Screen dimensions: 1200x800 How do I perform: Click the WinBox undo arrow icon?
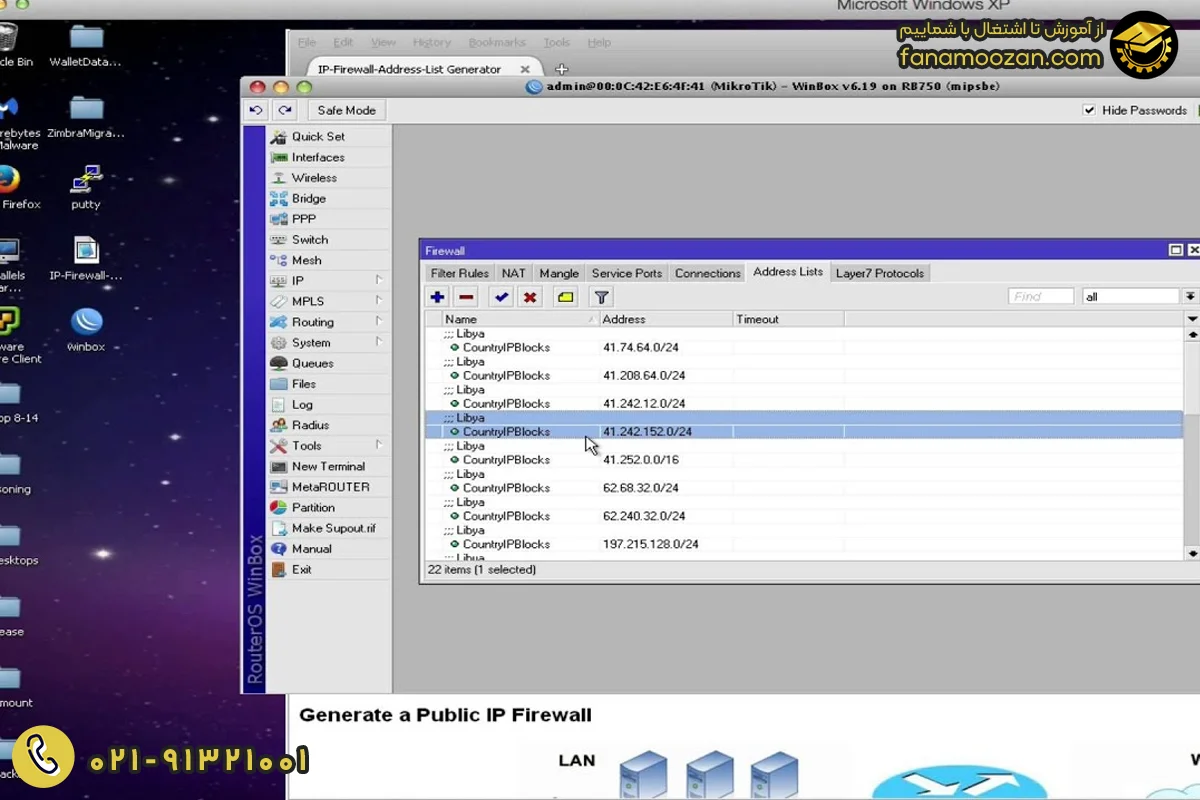click(x=257, y=110)
